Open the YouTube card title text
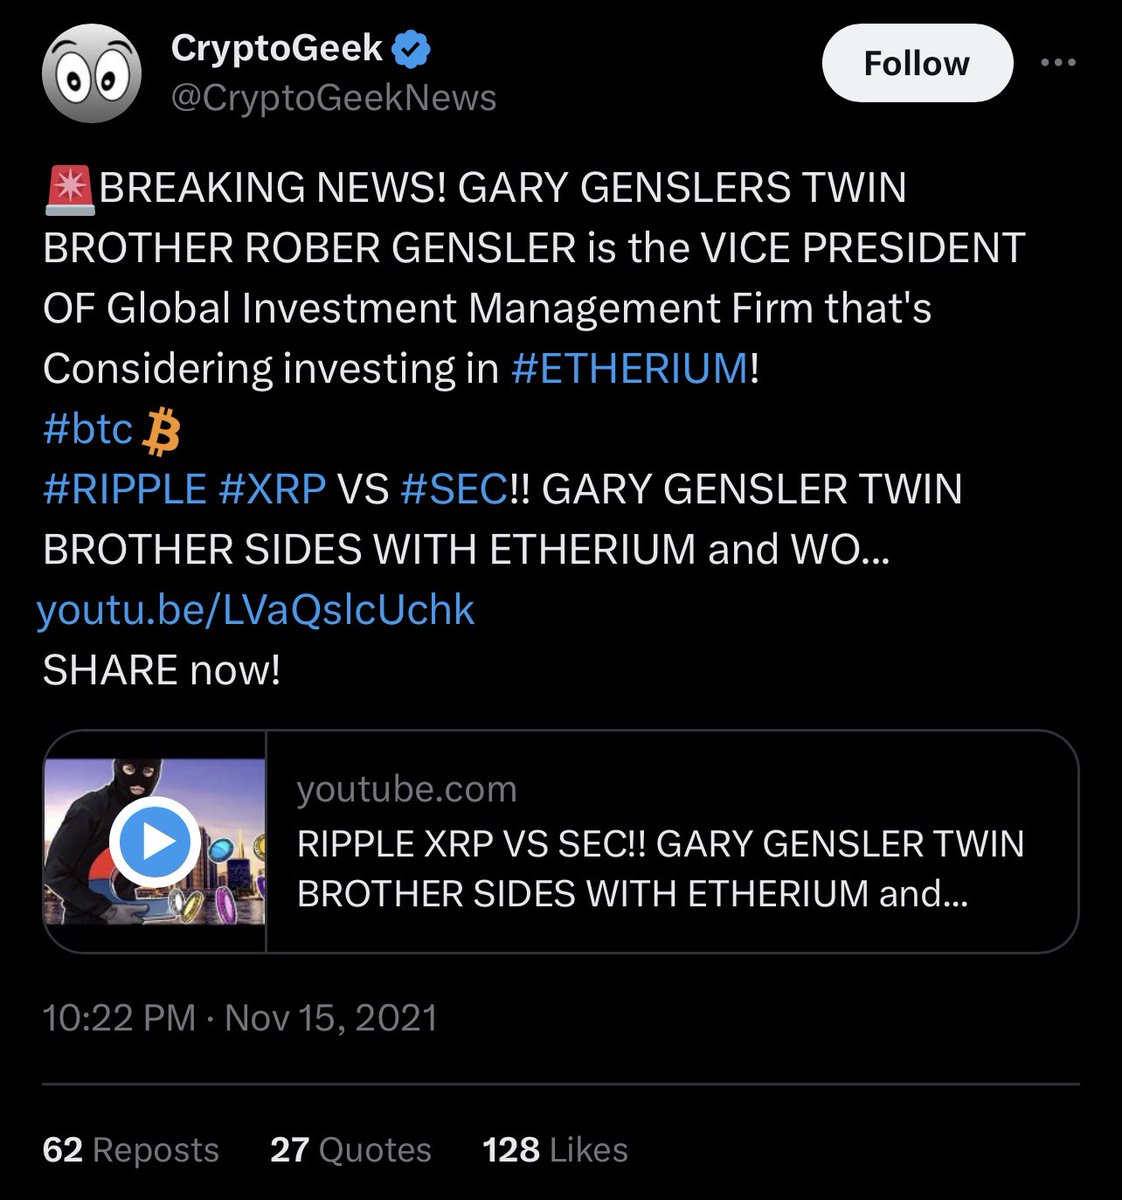The height and width of the screenshot is (1200, 1122). click(660, 868)
